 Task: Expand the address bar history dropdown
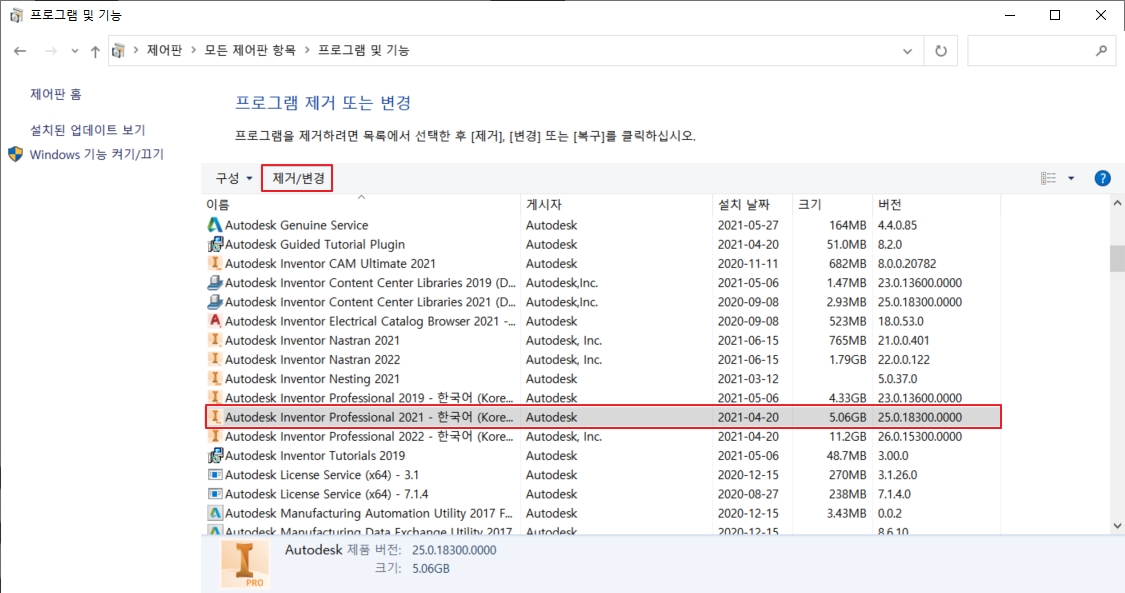coord(908,51)
